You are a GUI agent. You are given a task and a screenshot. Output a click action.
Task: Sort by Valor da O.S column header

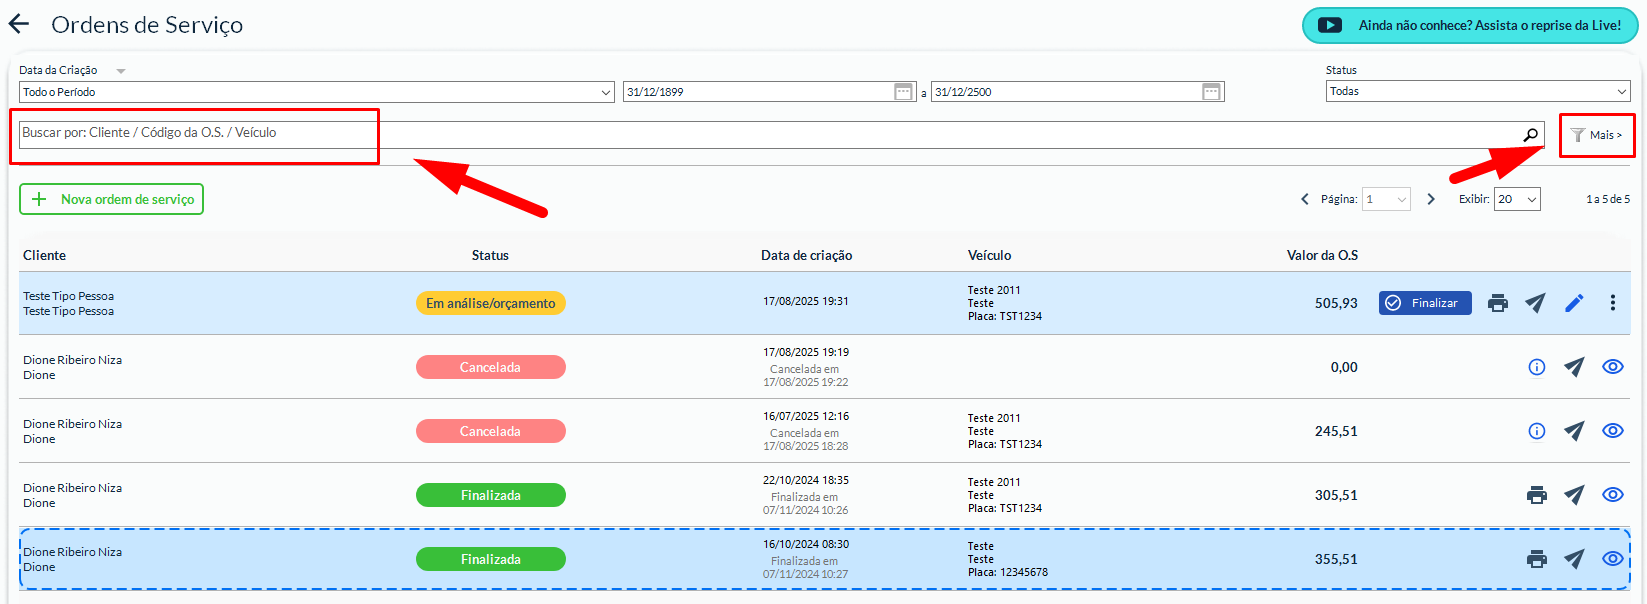1321,255
